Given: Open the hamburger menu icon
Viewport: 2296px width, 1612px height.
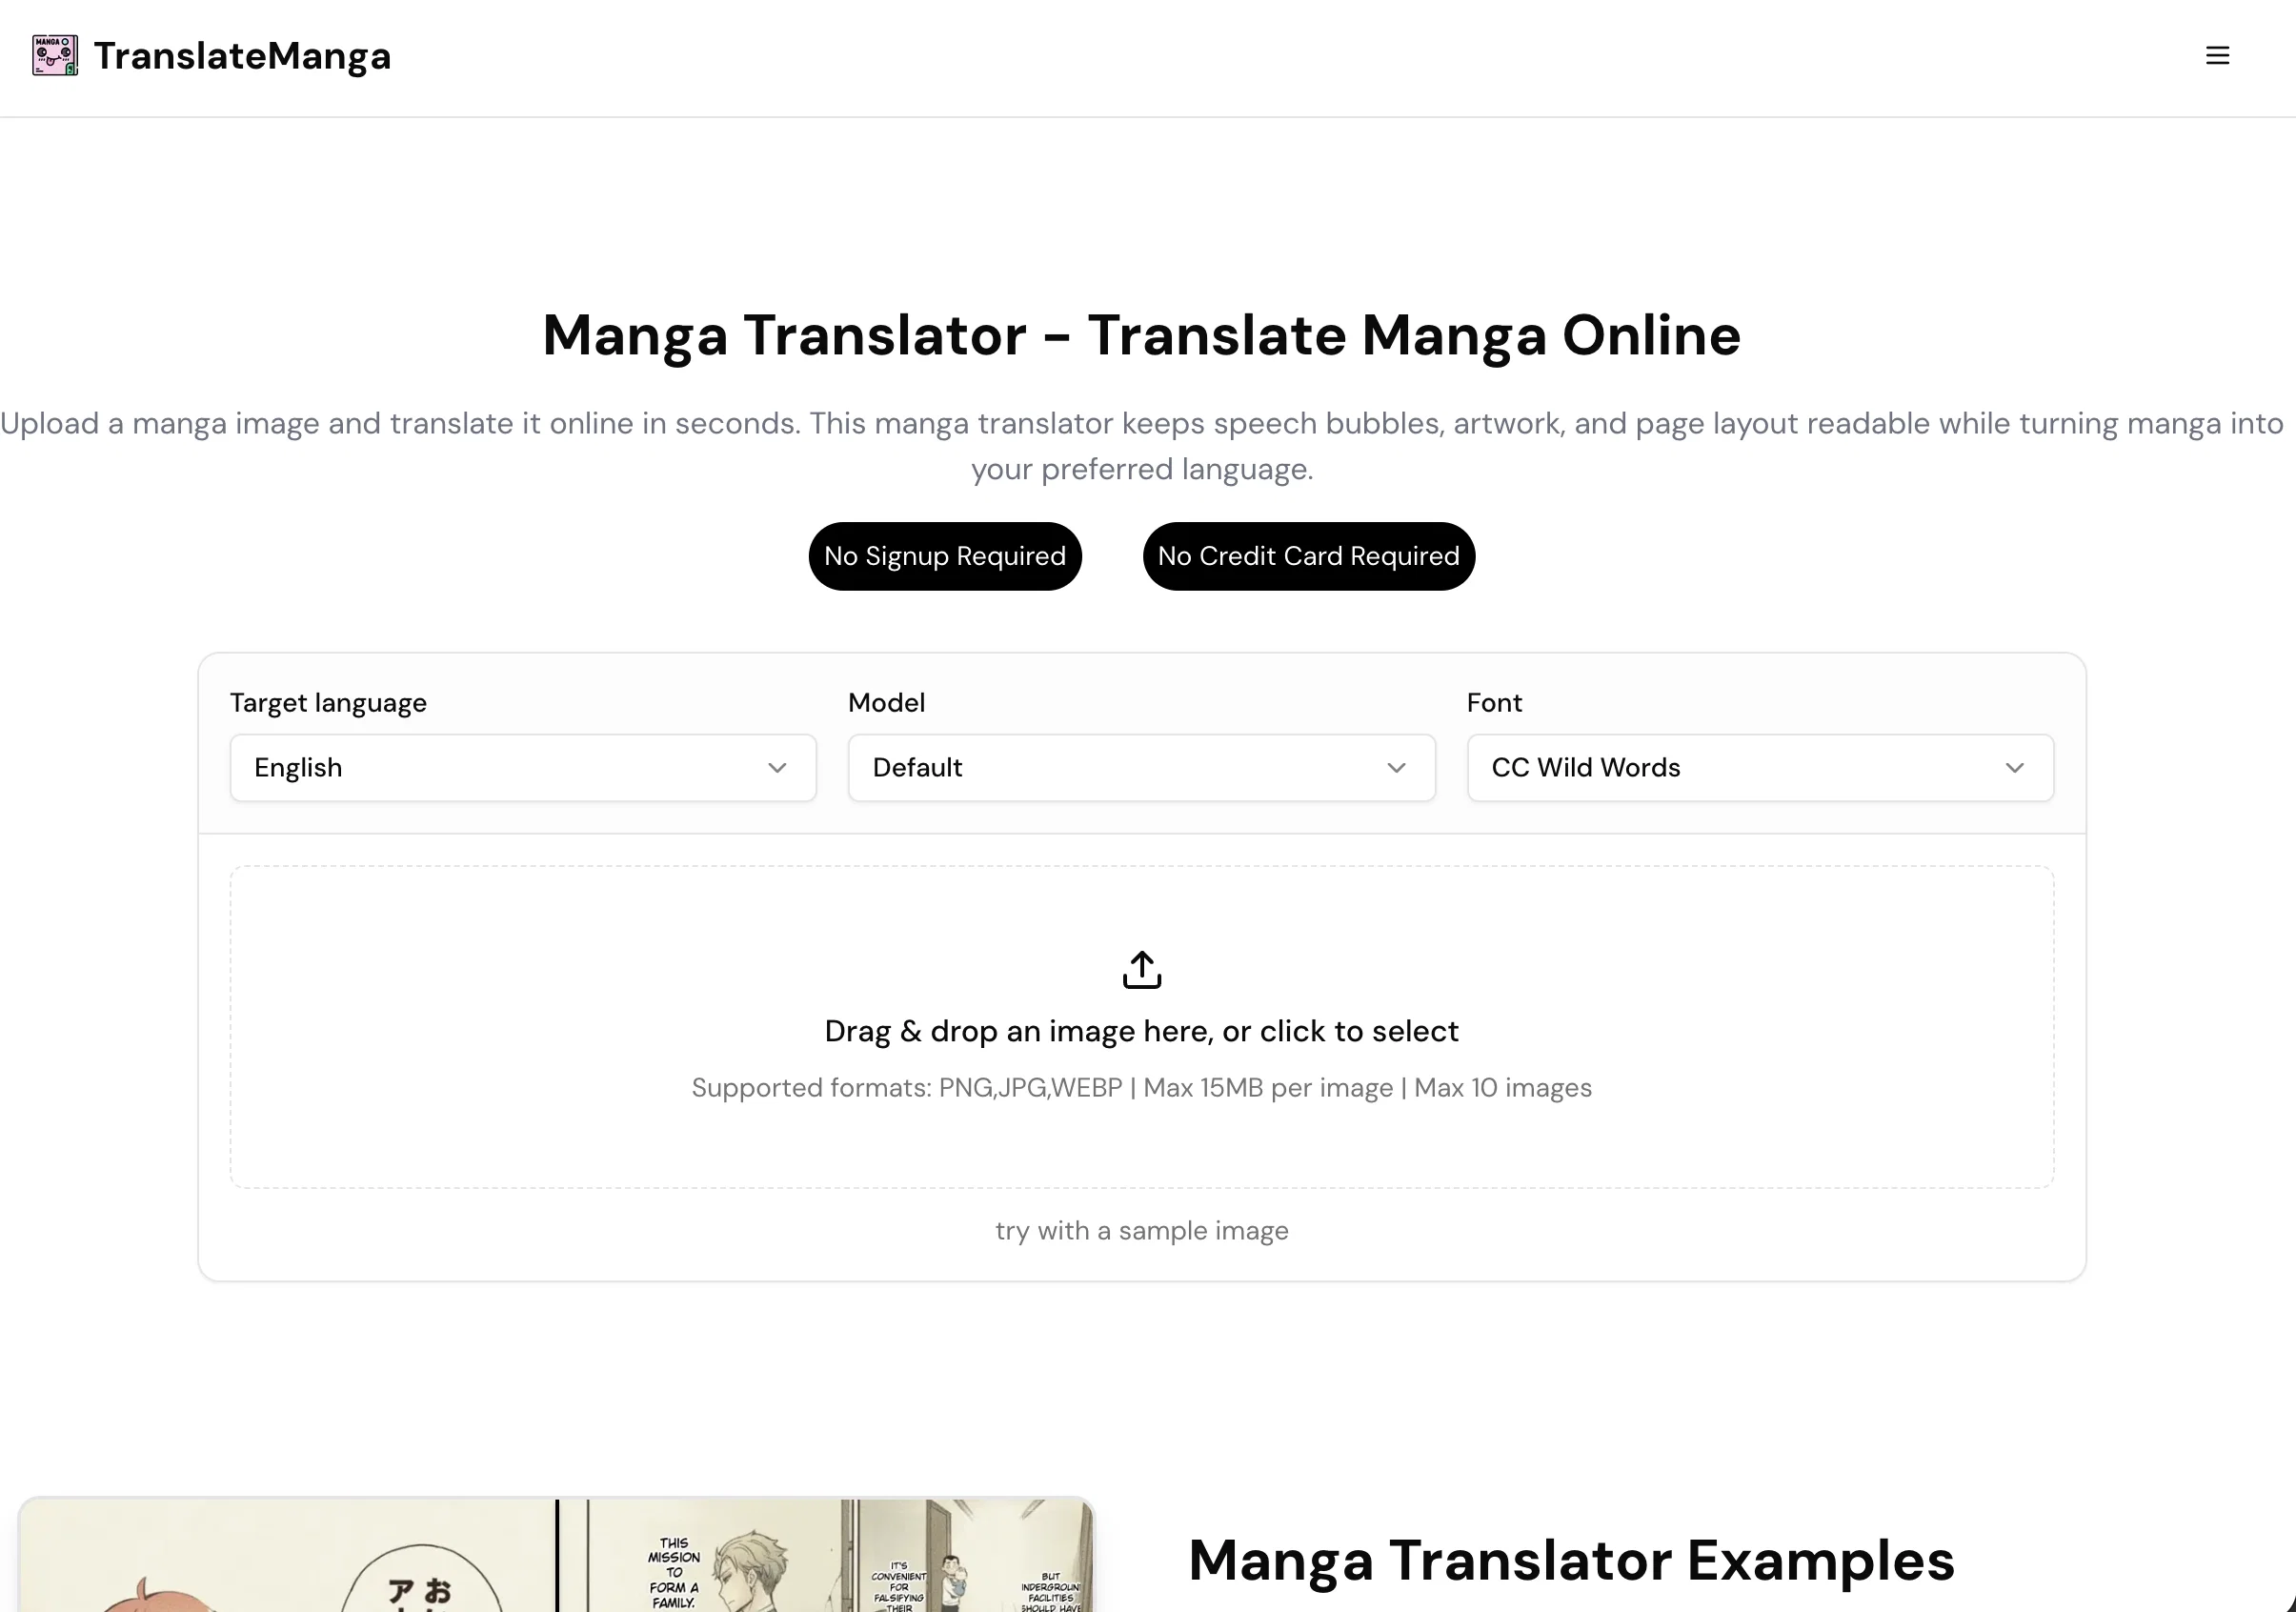Looking at the screenshot, I should (2217, 56).
